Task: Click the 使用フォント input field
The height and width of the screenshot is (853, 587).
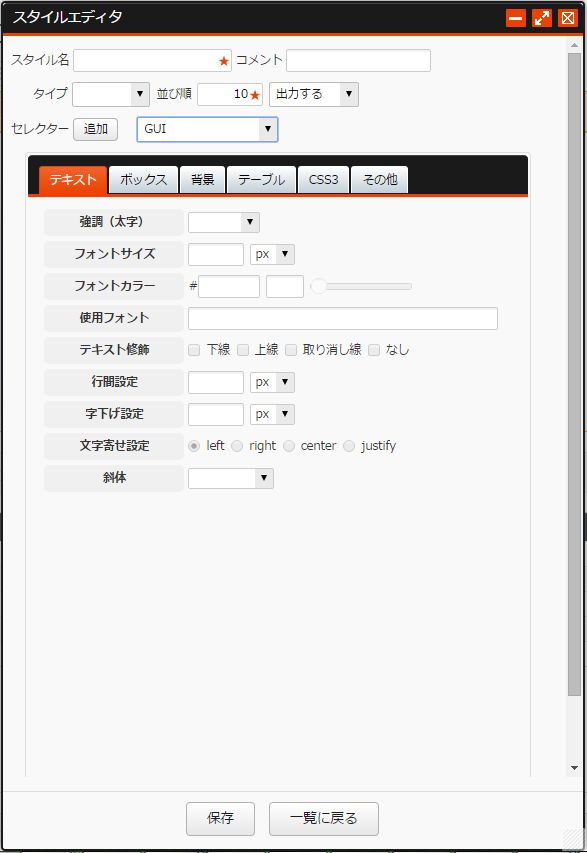Action: (x=343, y=318)
